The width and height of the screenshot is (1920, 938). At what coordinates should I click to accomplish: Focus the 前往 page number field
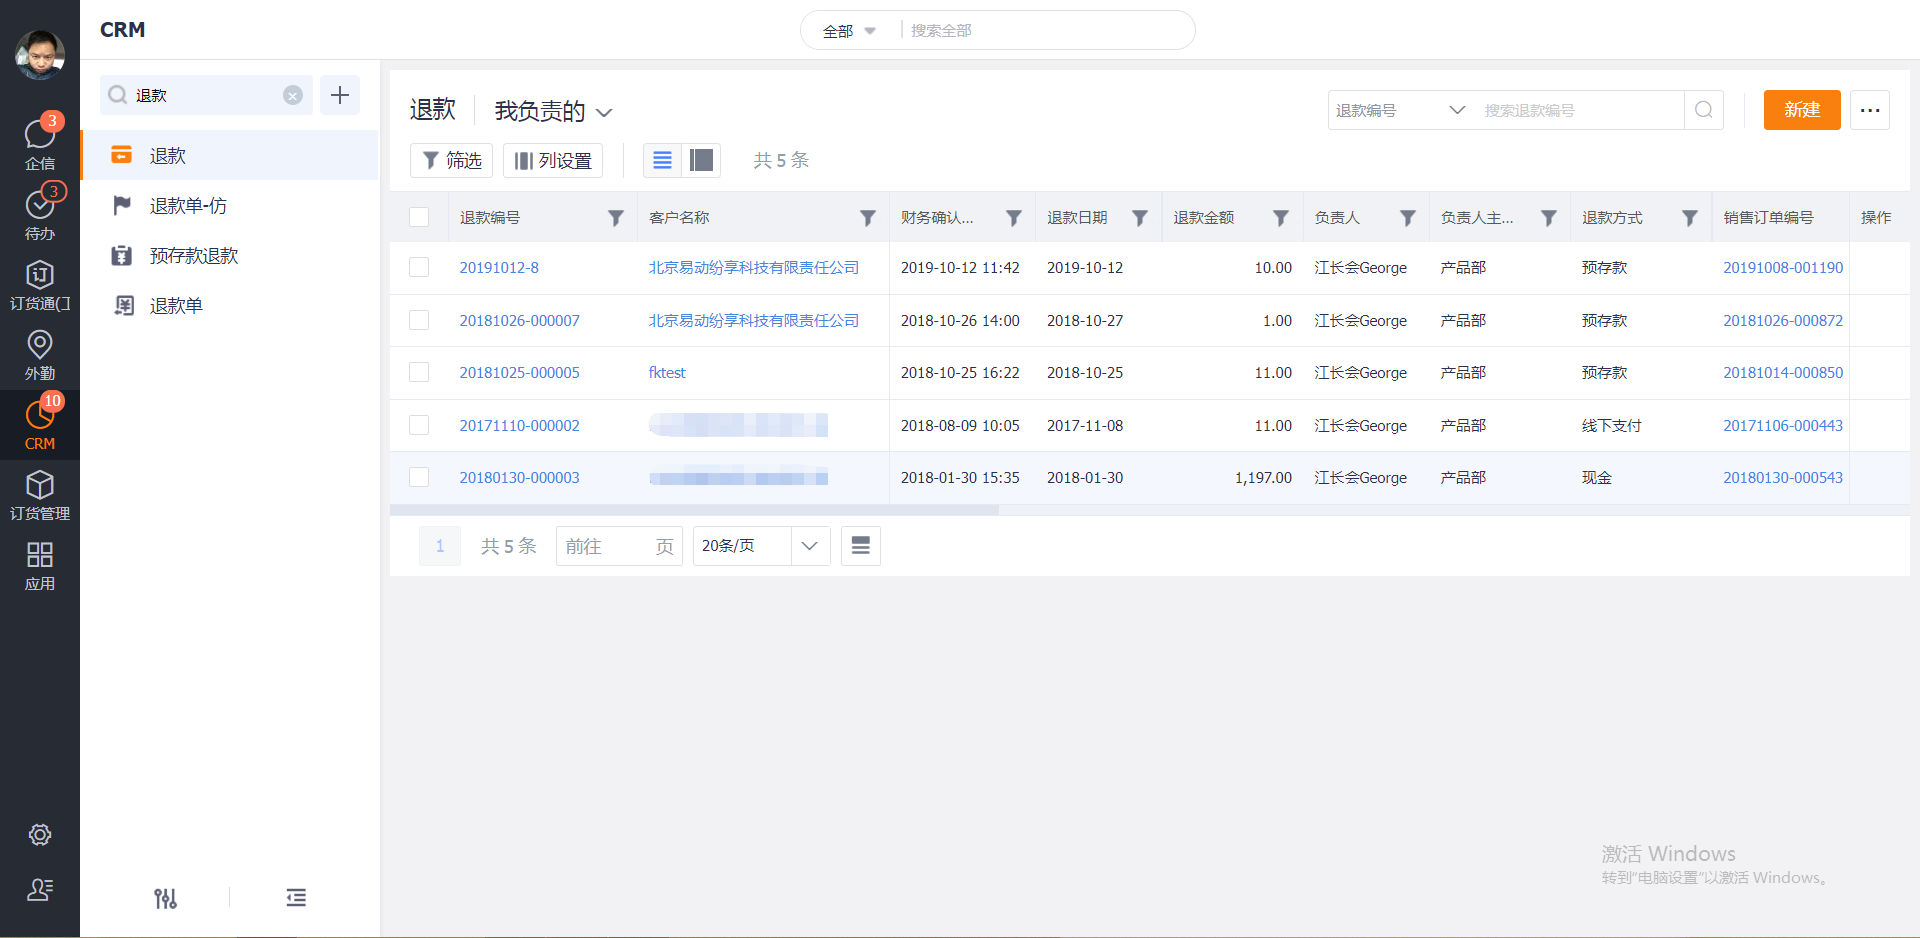tap(619, 546)
